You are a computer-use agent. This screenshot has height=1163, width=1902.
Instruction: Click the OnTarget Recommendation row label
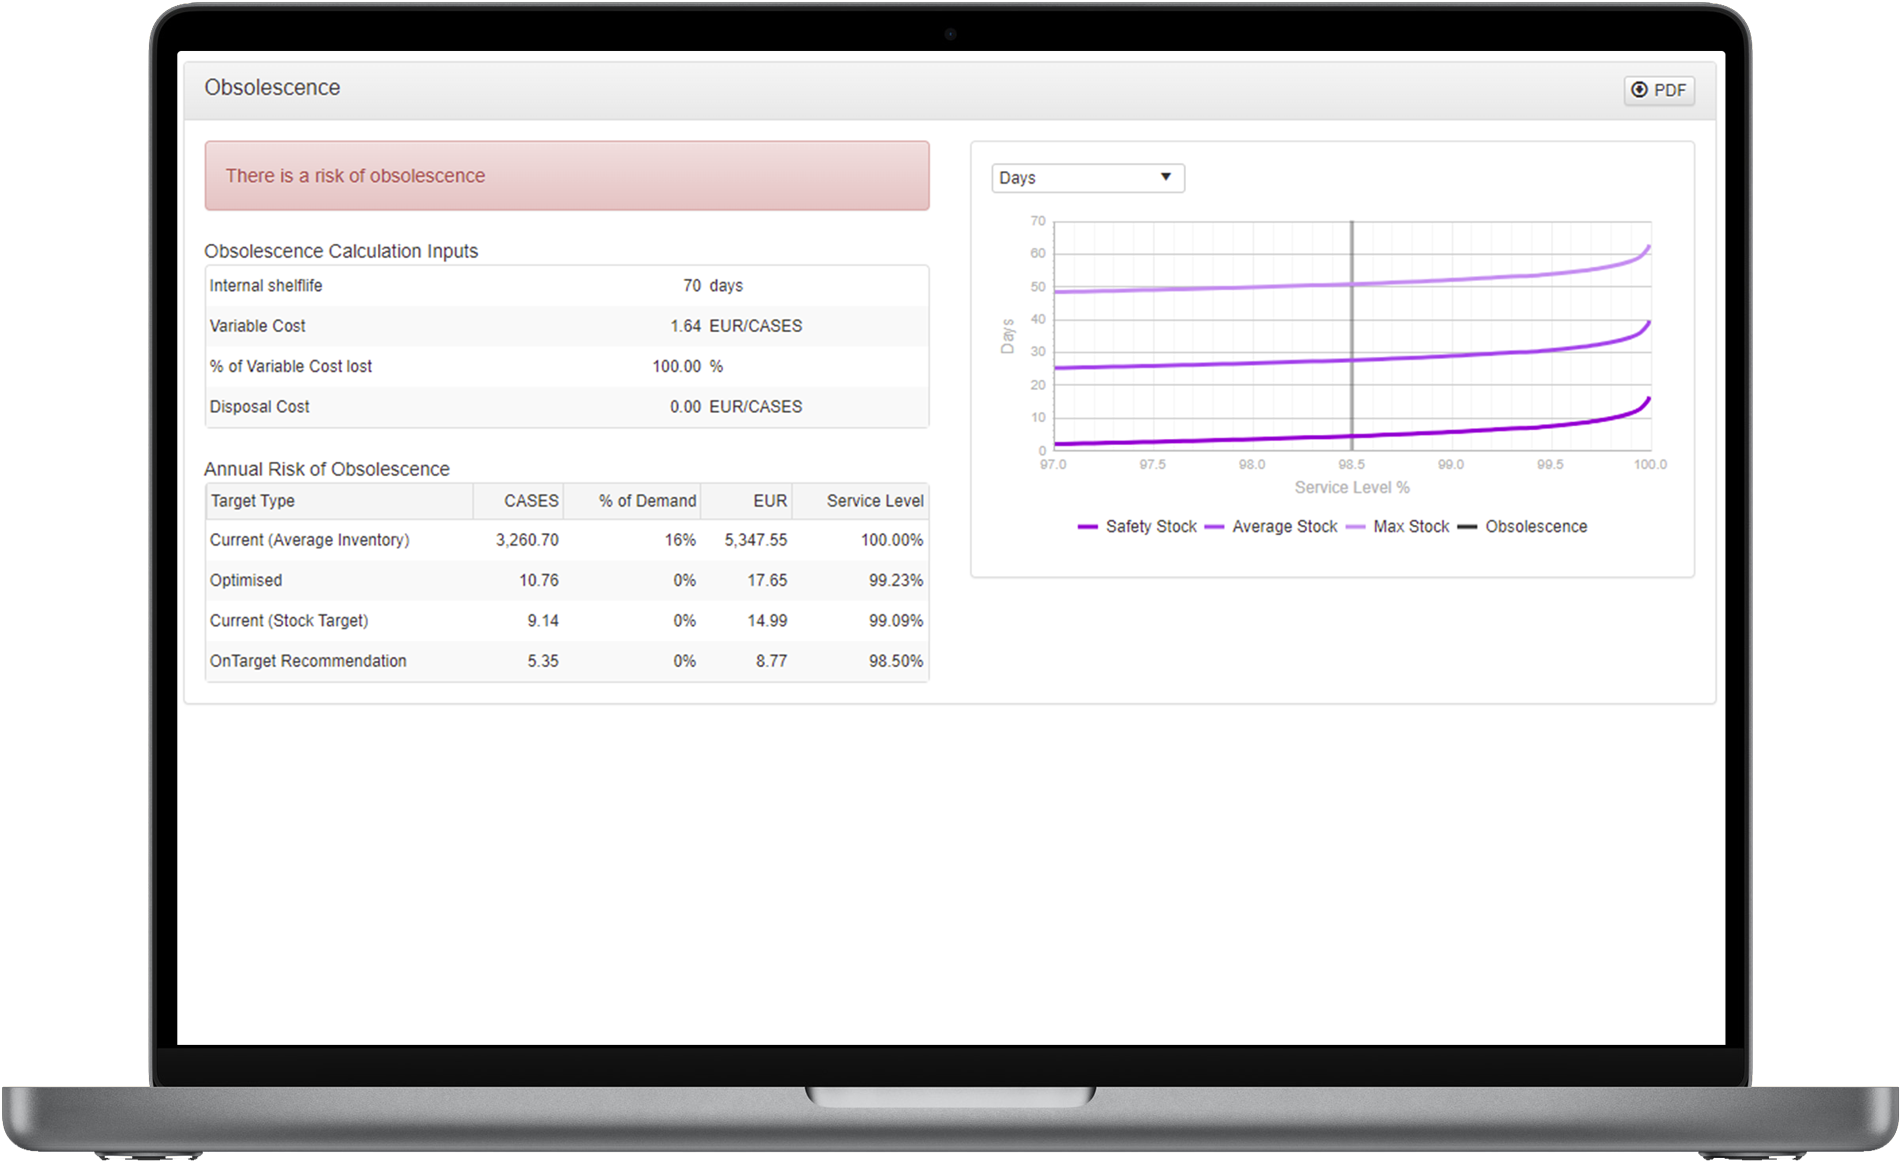click(308, 661)
